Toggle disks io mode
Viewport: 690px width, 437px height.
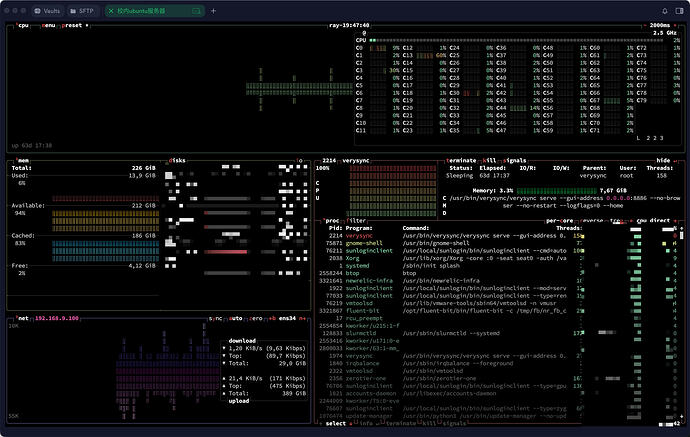[300, 161]
